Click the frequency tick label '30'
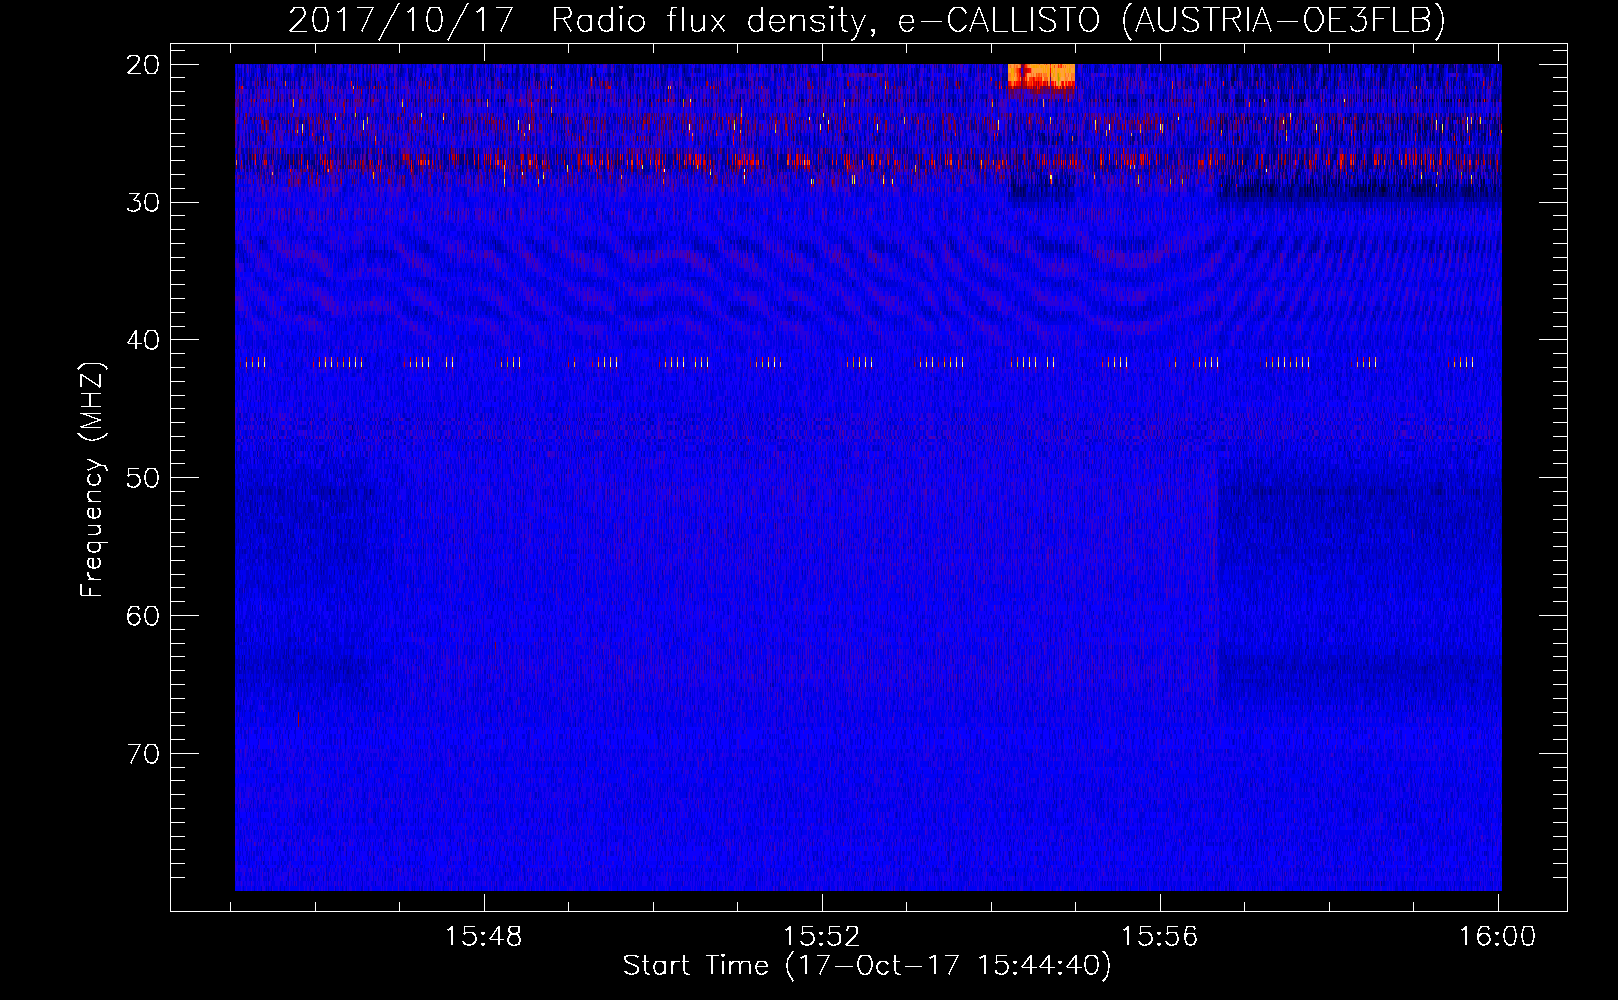Viewport: 1618px width, 1000px height. coord(144,203)
